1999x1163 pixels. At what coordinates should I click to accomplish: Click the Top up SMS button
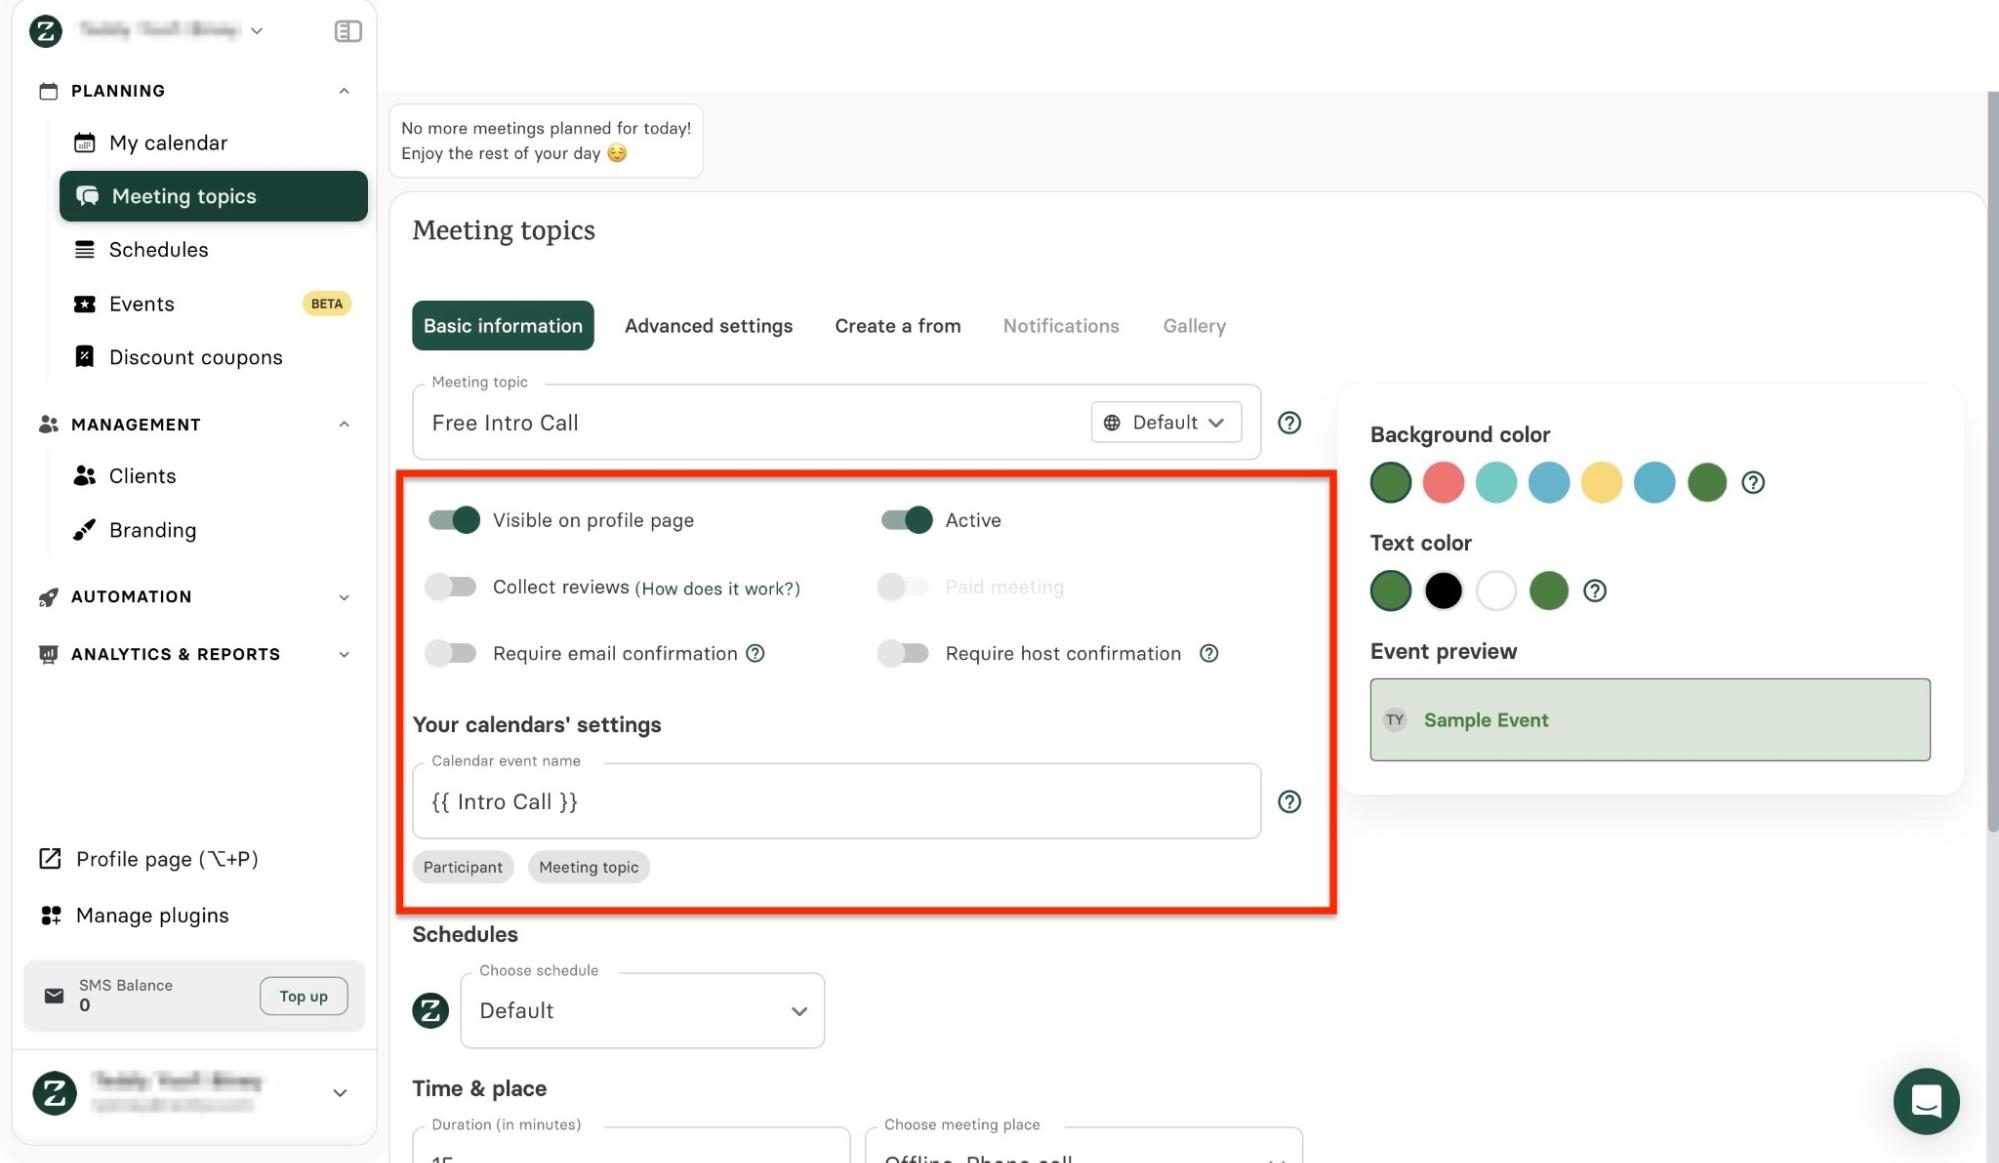coord(303,996)
